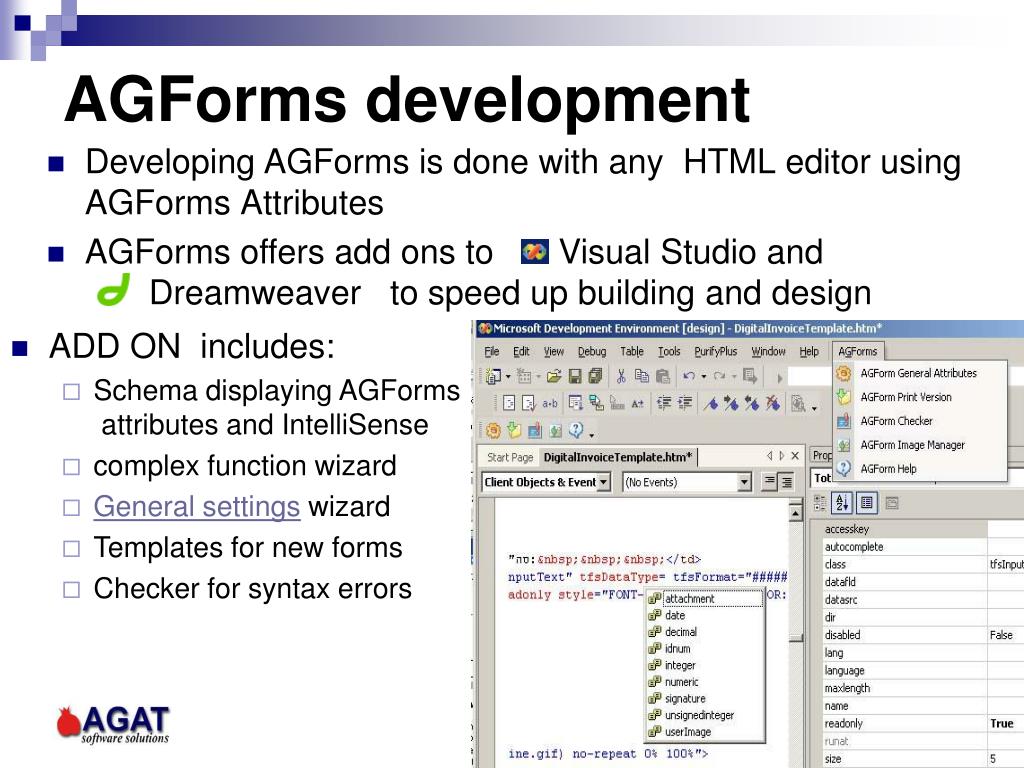Click the Toggle Bookmark flag icon
Screen dimensions: 1024x768
pyautogui.click(x=711, y=404)
